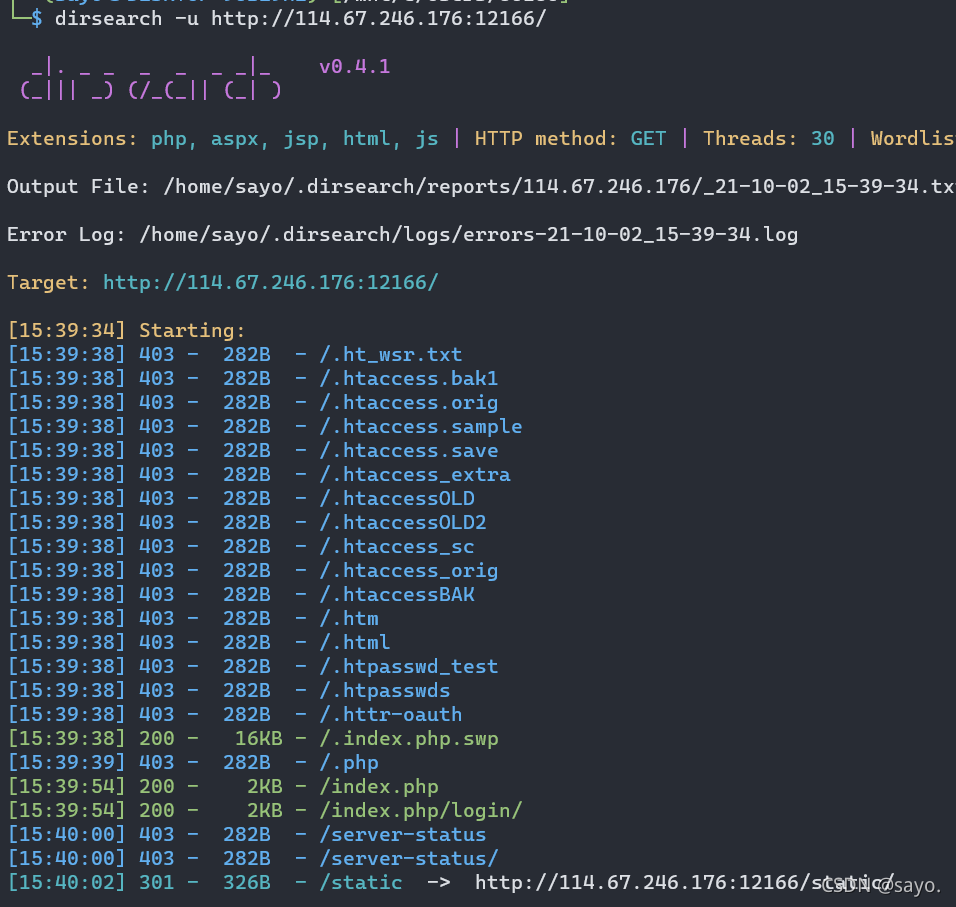The height and width of the screenshot is (907, 956).
Task: Click the HTTP method: GET text
Action: click(x=570, y=138)
